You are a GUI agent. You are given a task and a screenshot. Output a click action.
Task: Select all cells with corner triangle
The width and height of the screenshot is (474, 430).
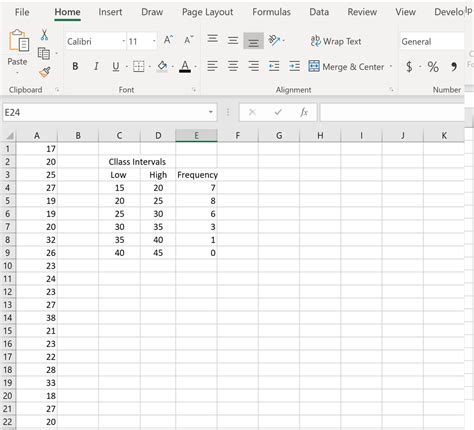9,136
